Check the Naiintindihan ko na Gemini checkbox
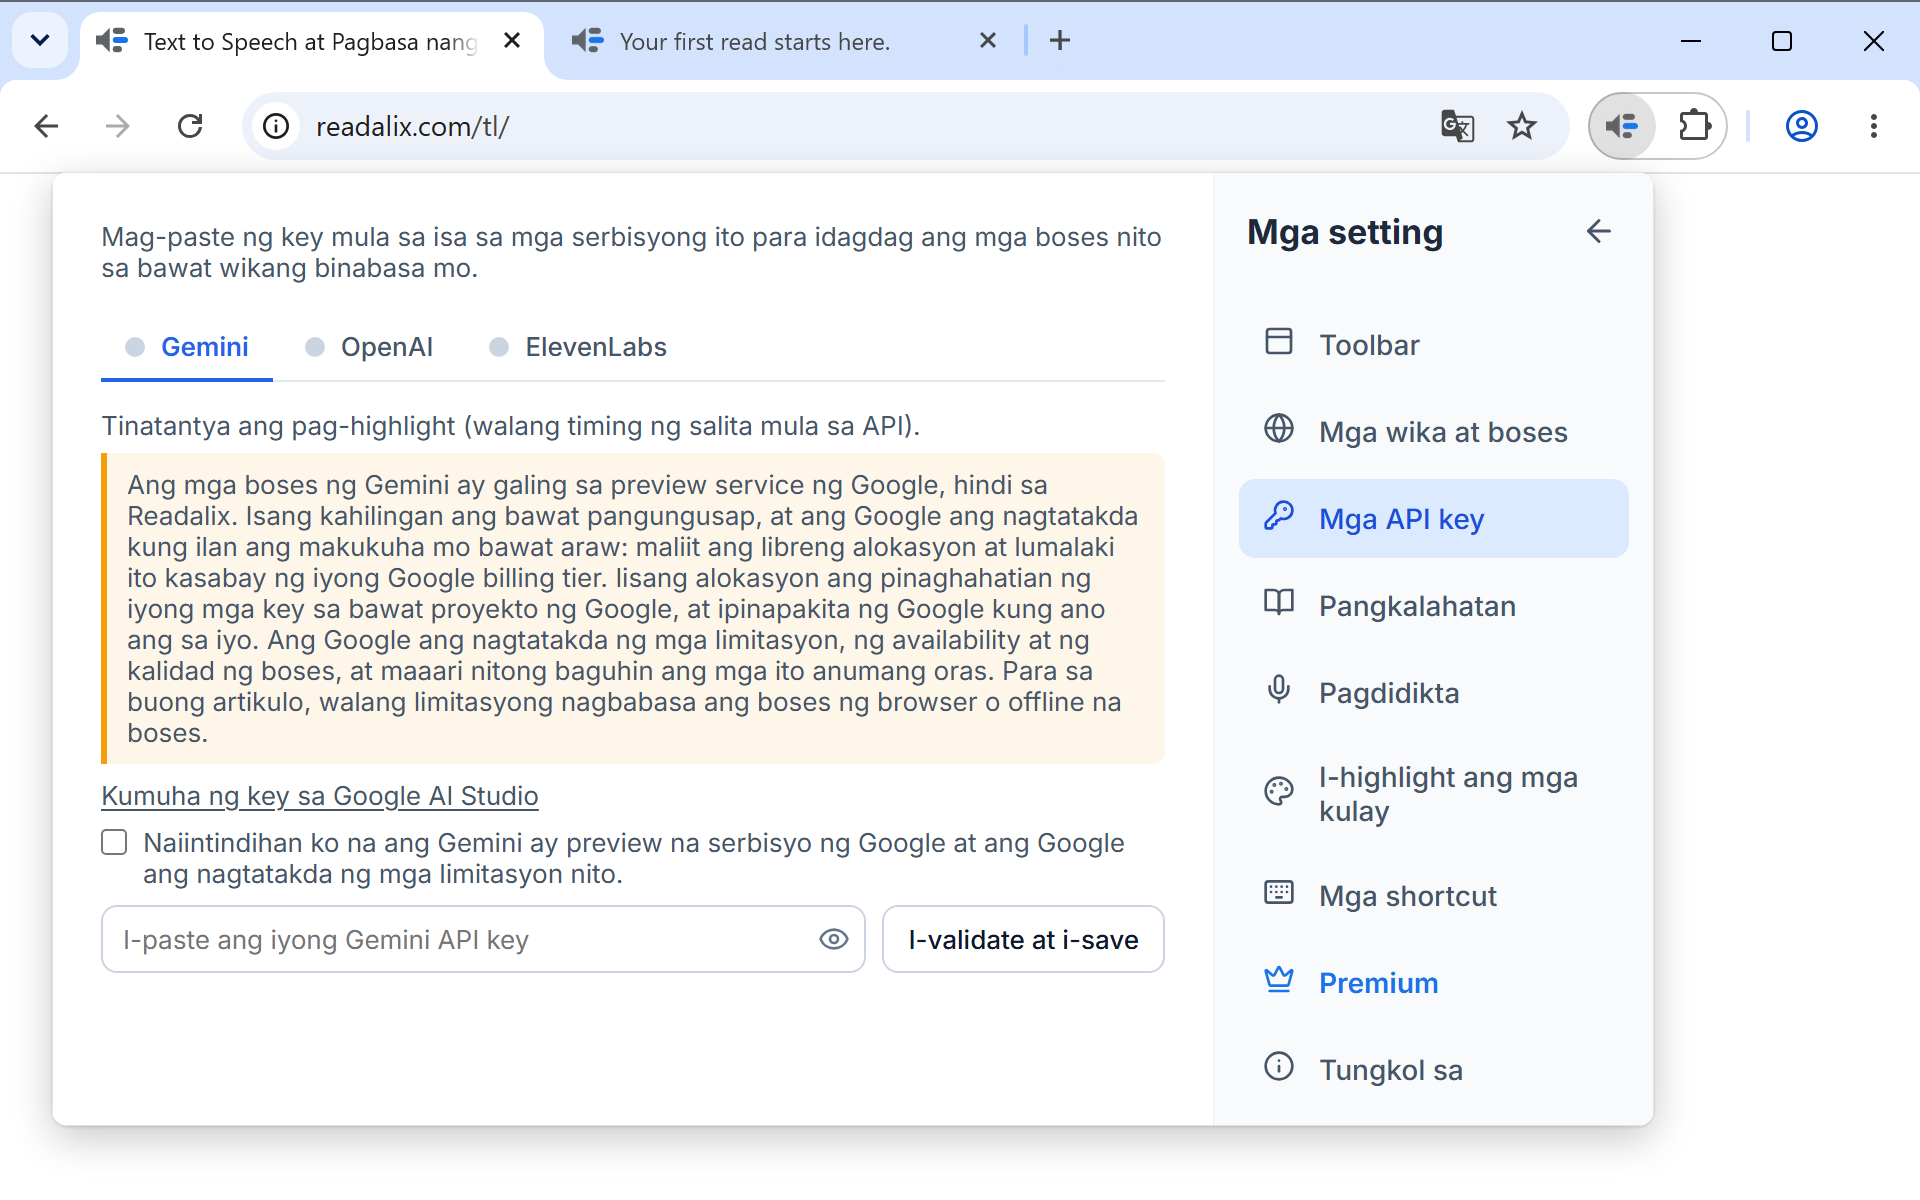Viewport: 1920px width, 1200px height. (114, 843)
